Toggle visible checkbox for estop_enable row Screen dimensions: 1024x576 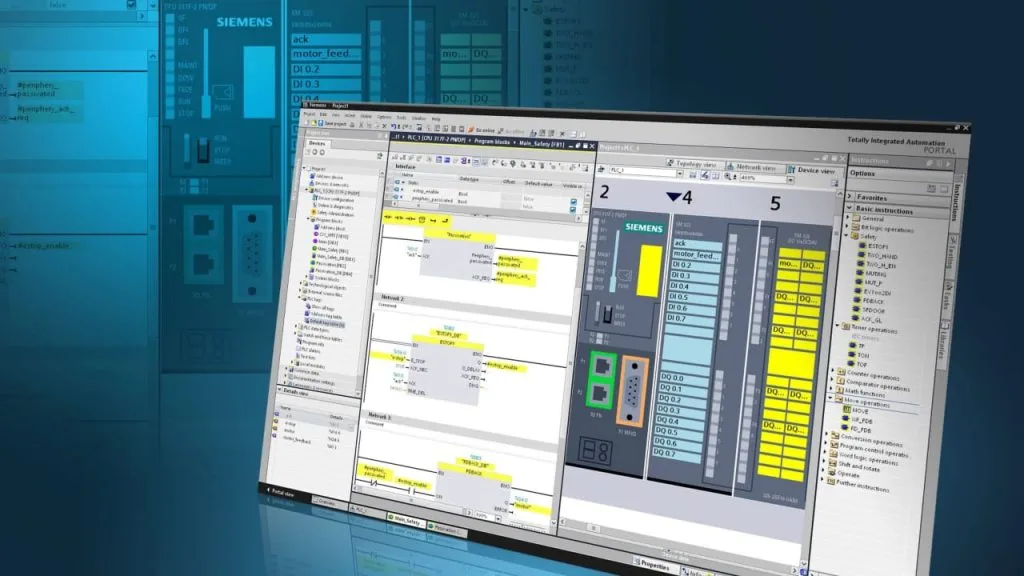click(x=573, y=202)
